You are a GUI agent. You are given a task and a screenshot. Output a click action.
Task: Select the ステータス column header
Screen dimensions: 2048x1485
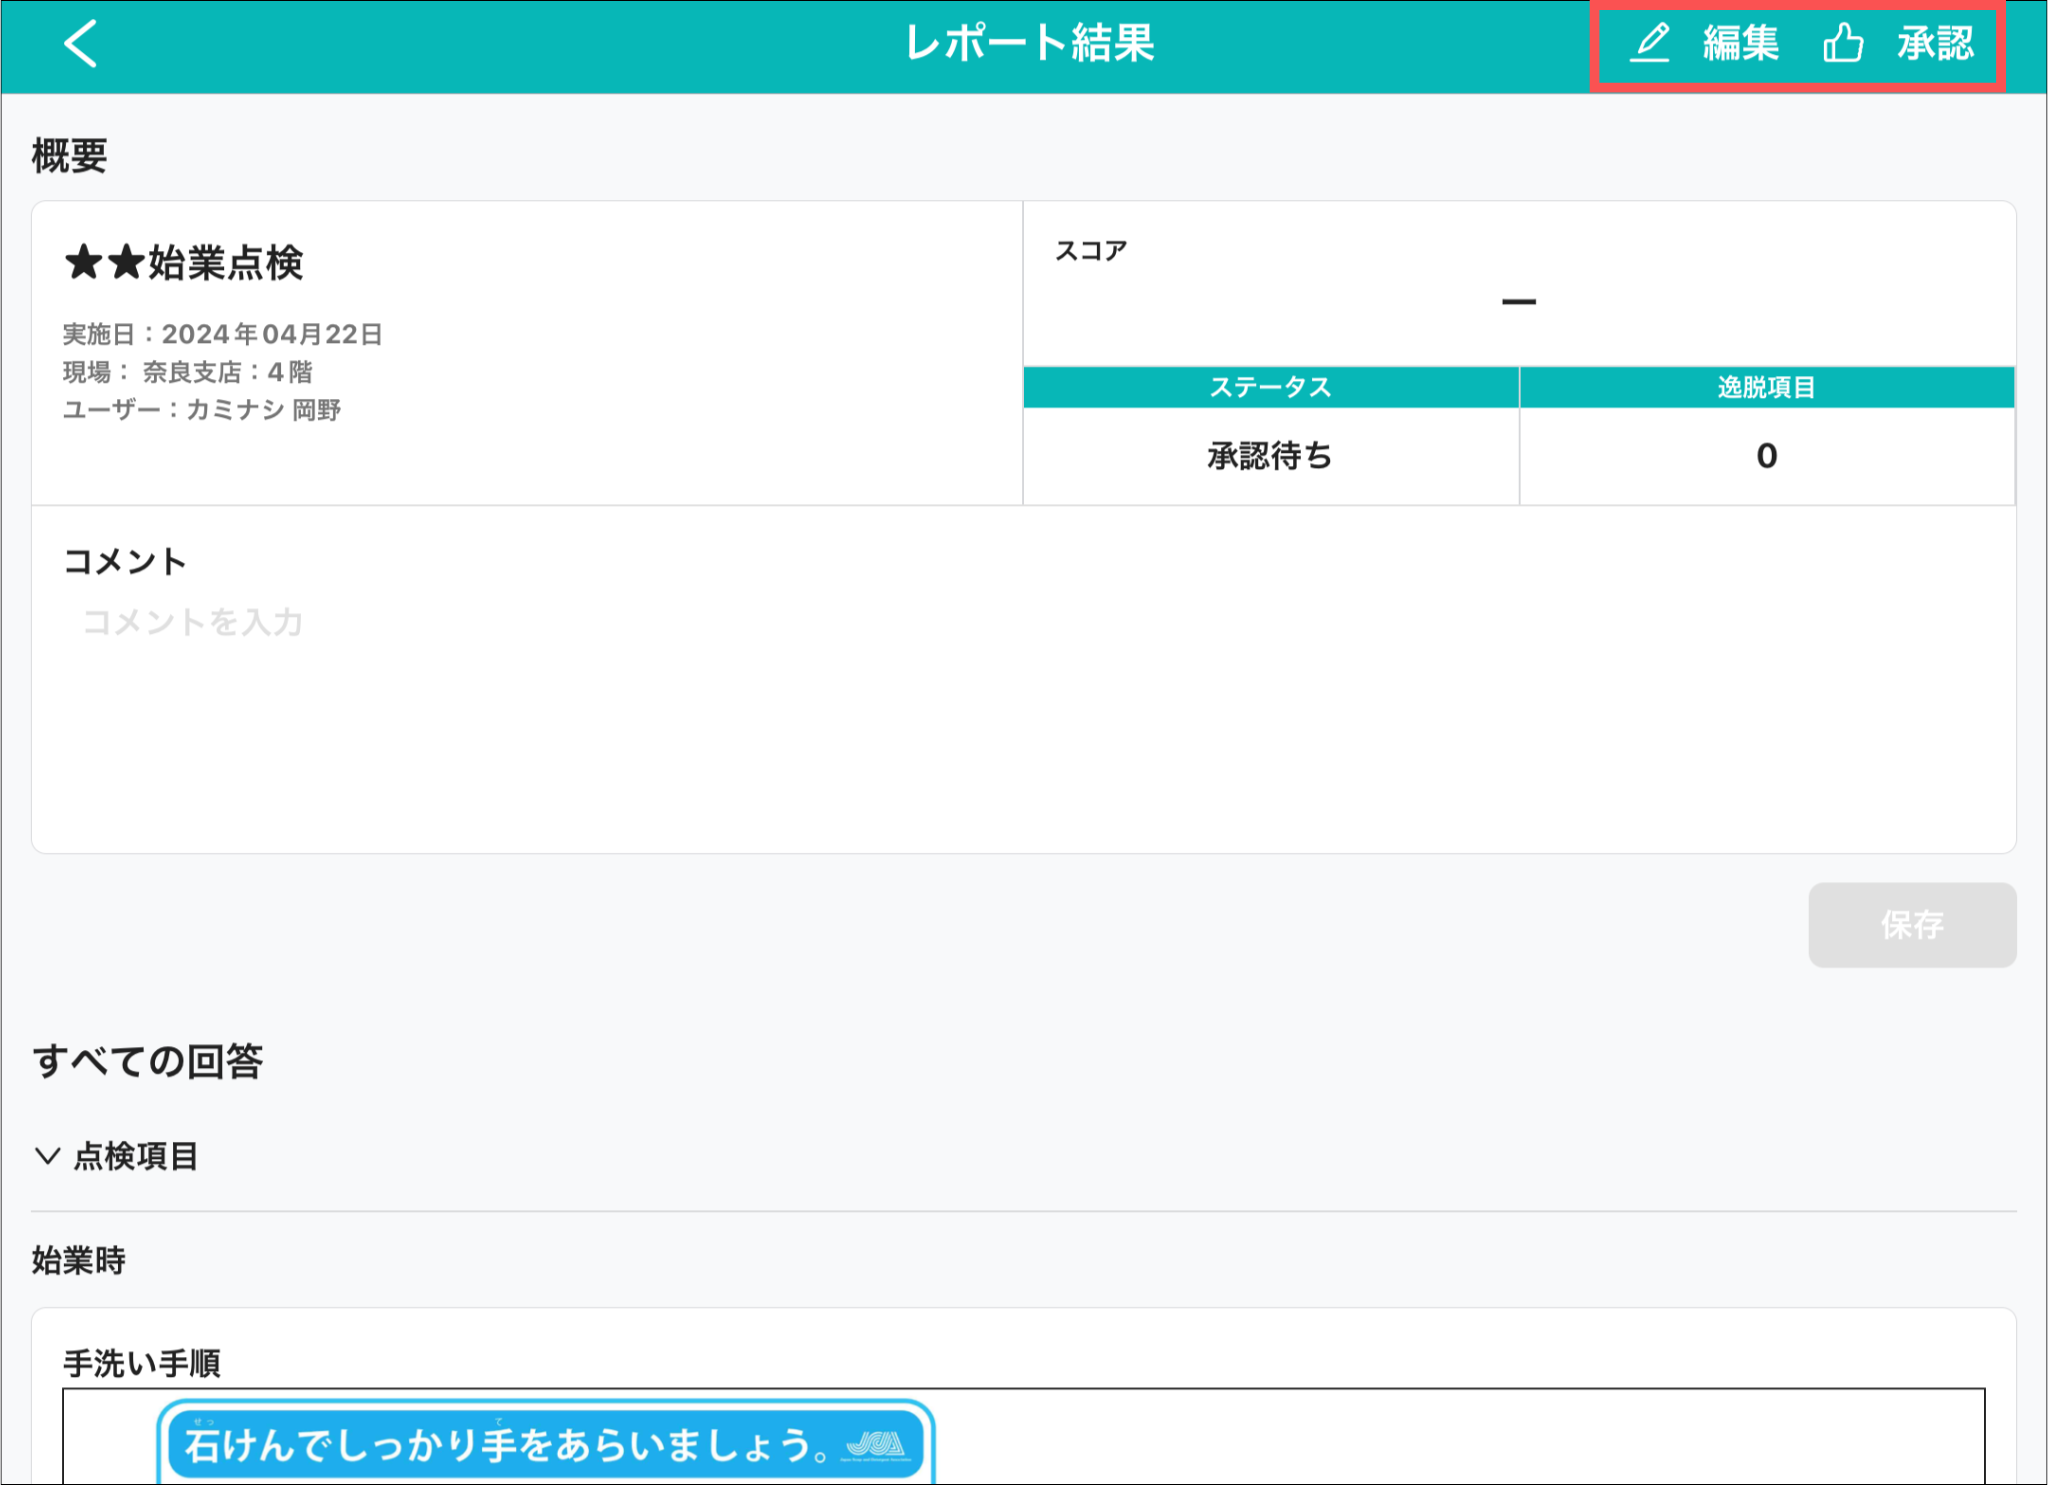[x=1270, y=387]
